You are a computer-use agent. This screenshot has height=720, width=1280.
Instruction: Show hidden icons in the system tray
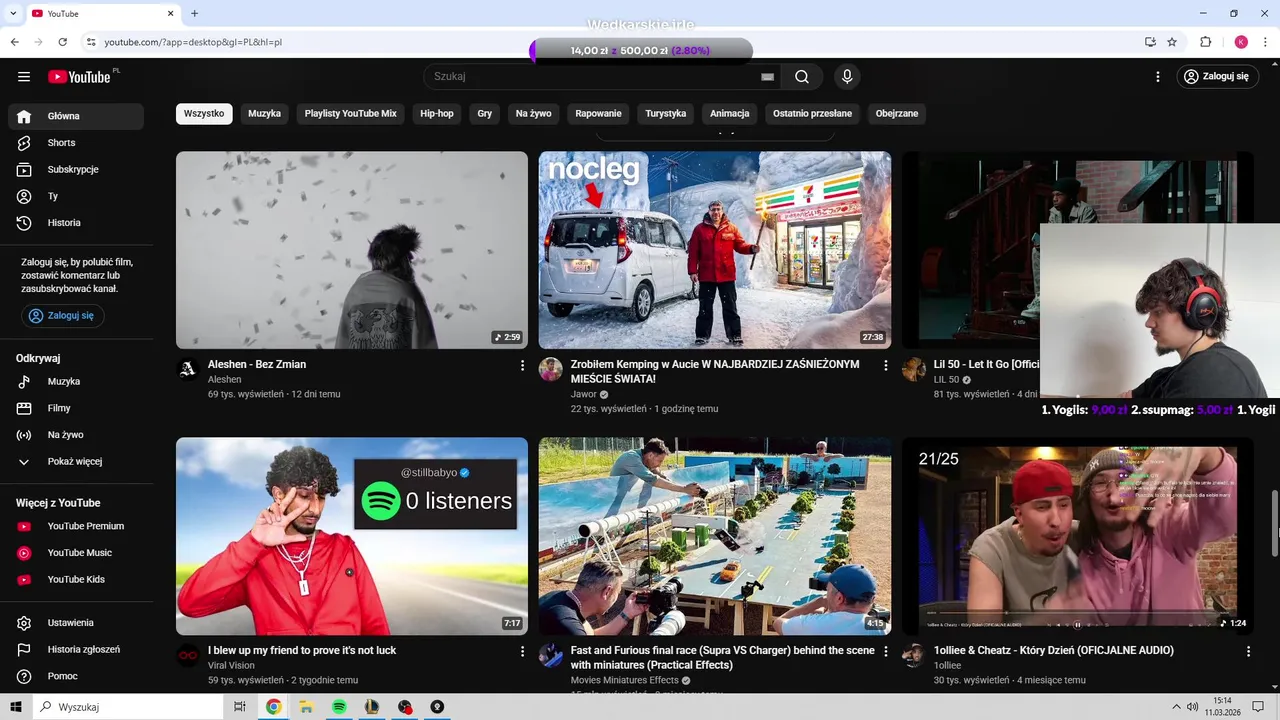coord(1177,707)
